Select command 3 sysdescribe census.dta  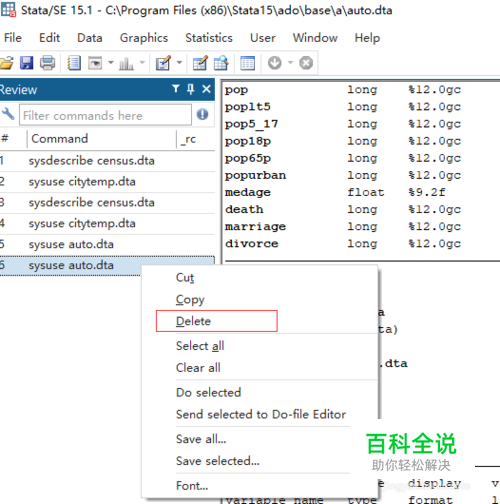click(107, 203)
